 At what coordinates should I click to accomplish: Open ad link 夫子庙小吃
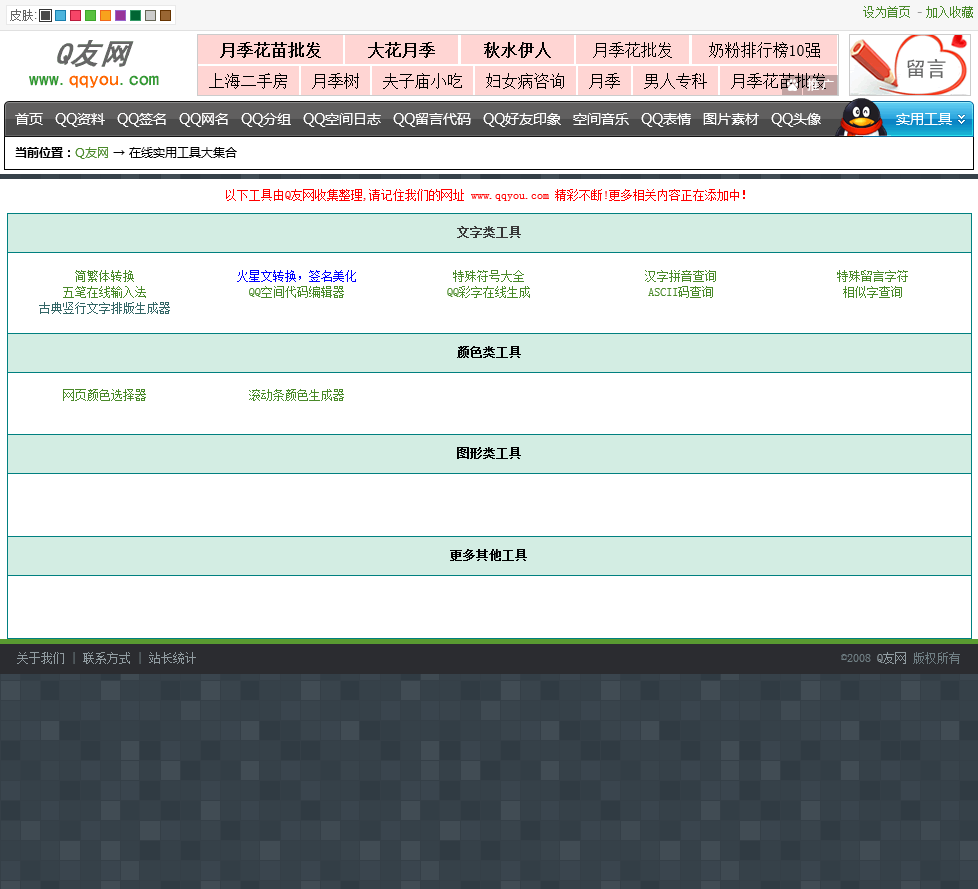tap(422, 81)
